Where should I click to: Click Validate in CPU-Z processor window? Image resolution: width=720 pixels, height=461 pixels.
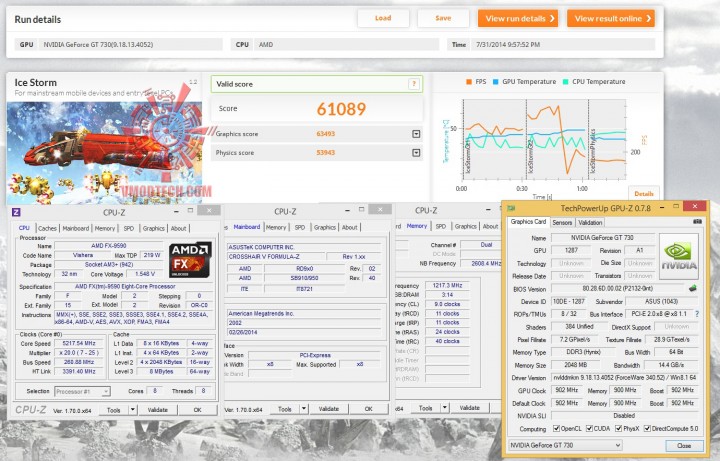click(x=158, y=410)
